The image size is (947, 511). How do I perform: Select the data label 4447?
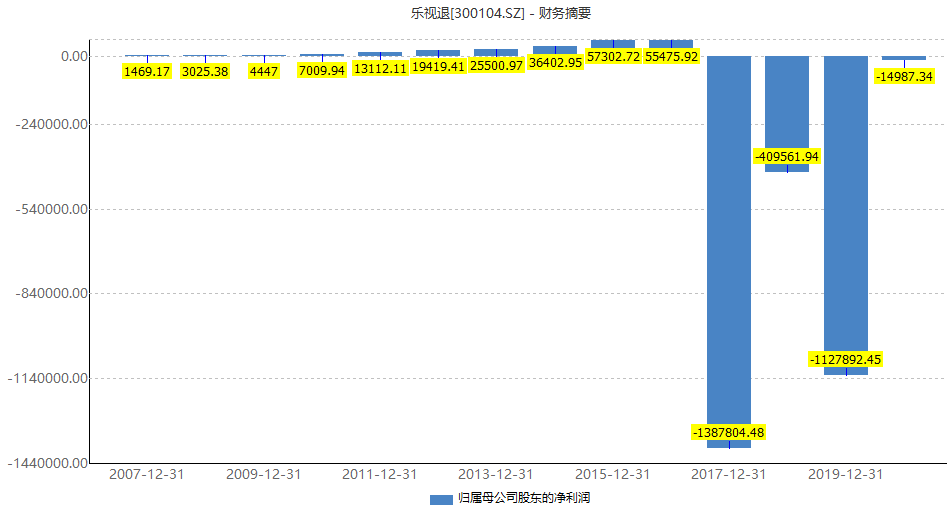[x=264, y=72]
